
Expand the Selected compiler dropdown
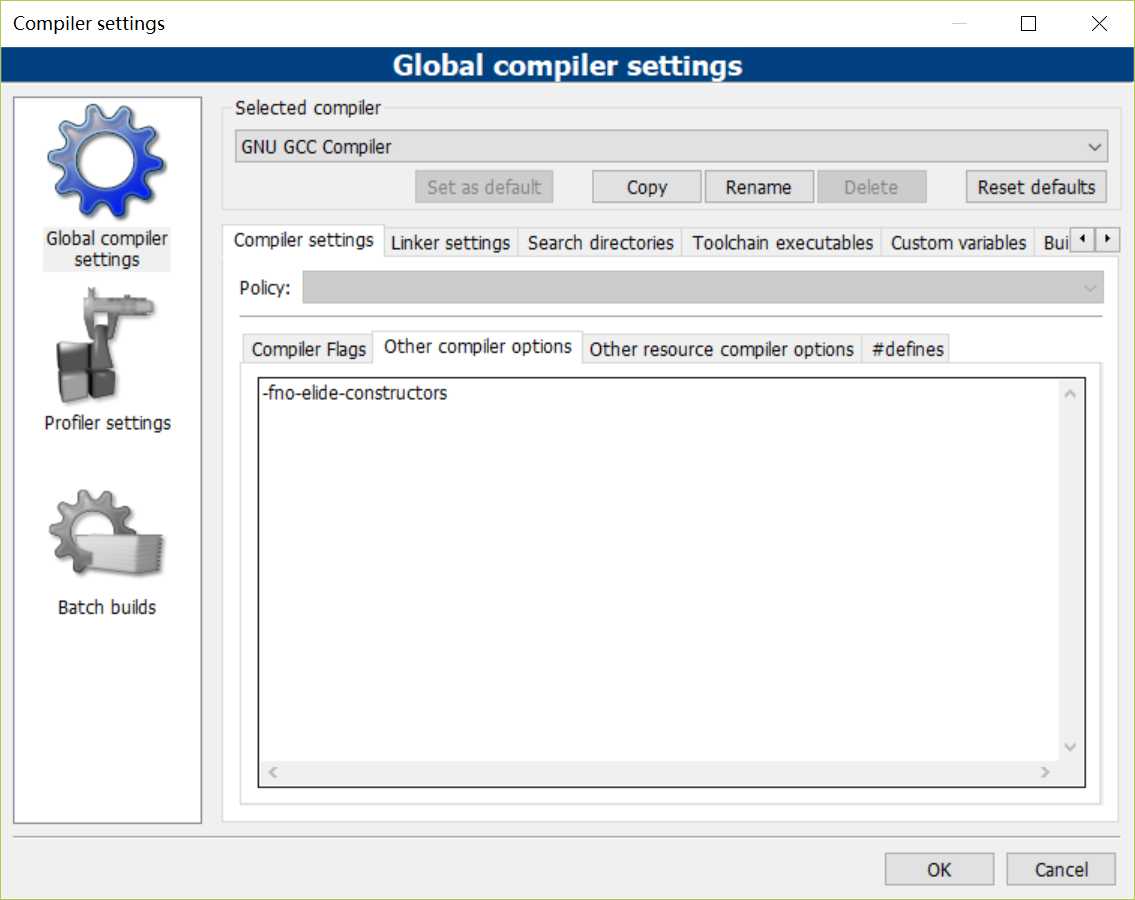pos(671,146)
